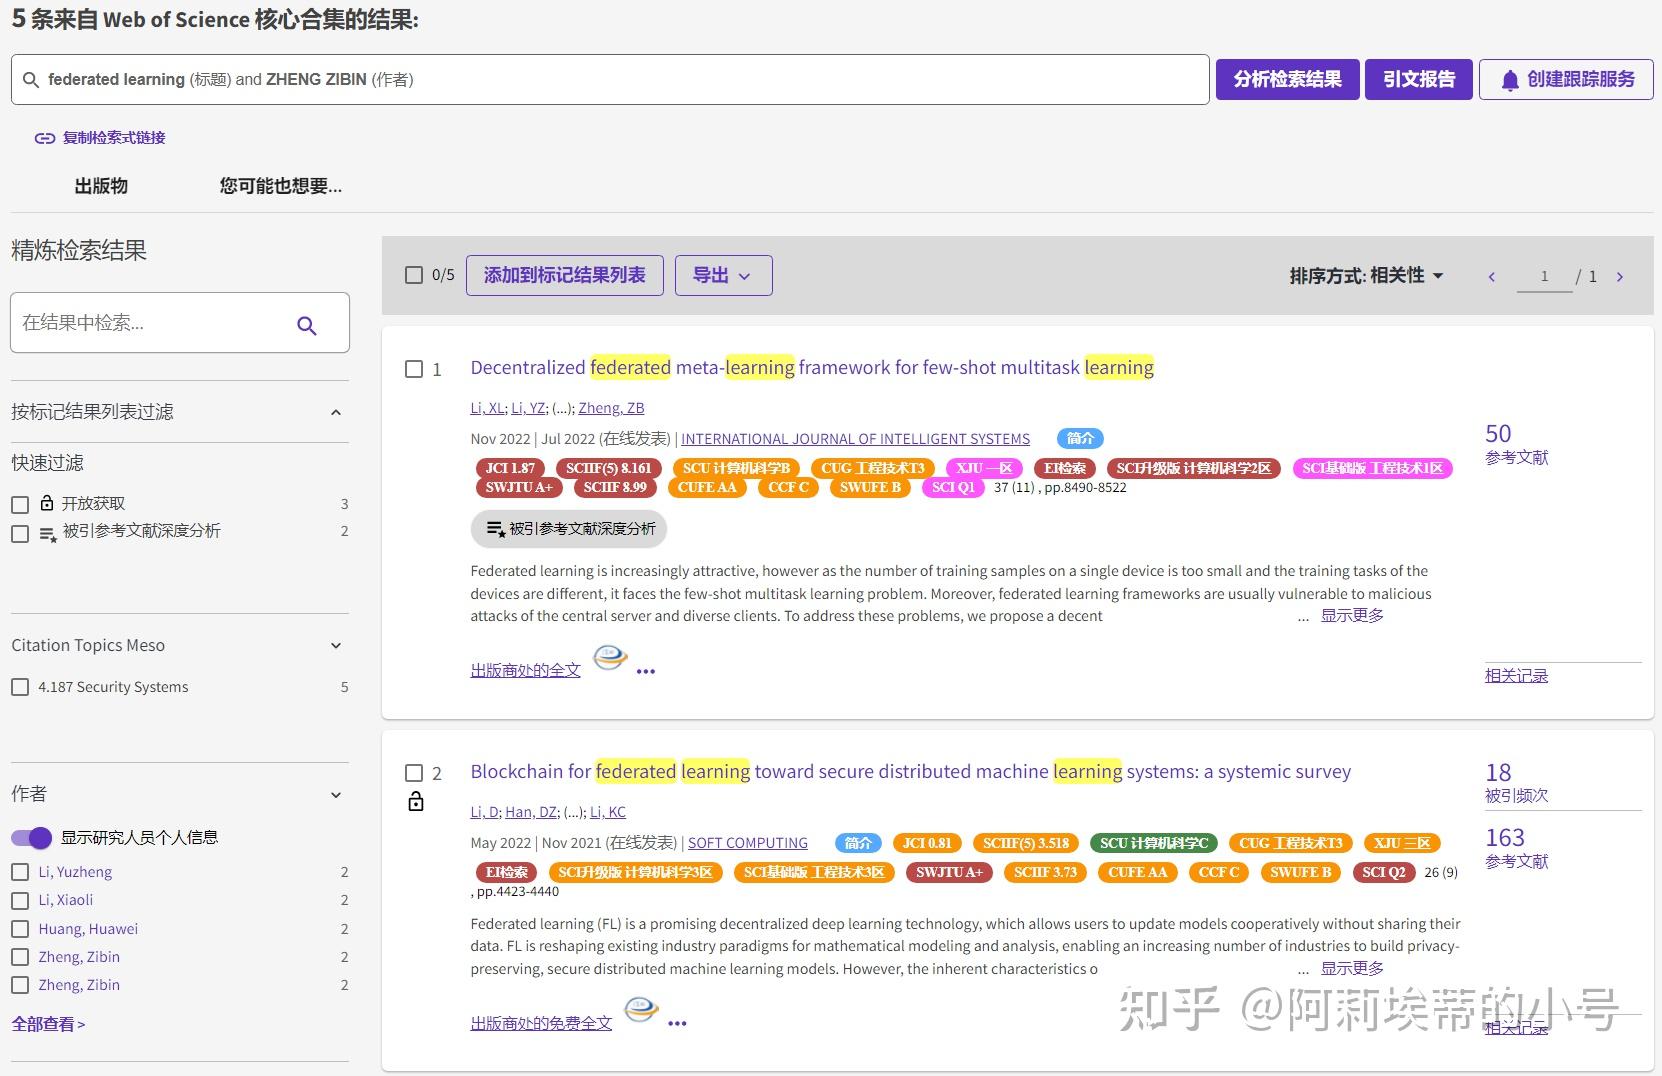Click library link icon for result 2
The image size is (1662, 1076).
pyautogui.click(x=642, y=1009)
